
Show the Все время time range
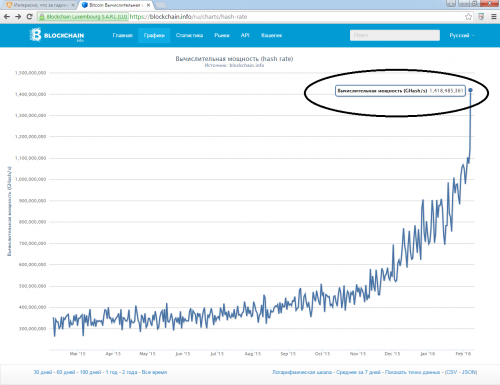tap(154, 372)
